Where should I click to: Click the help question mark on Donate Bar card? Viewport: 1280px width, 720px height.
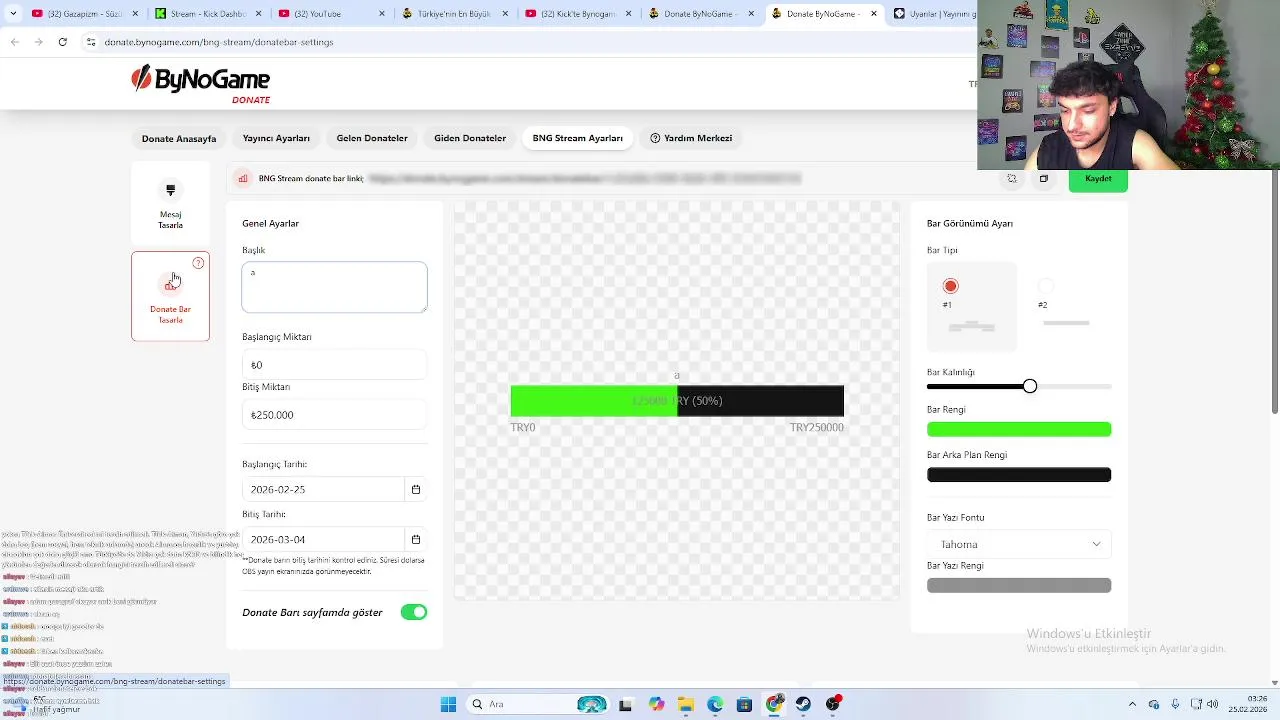[198, 263]
